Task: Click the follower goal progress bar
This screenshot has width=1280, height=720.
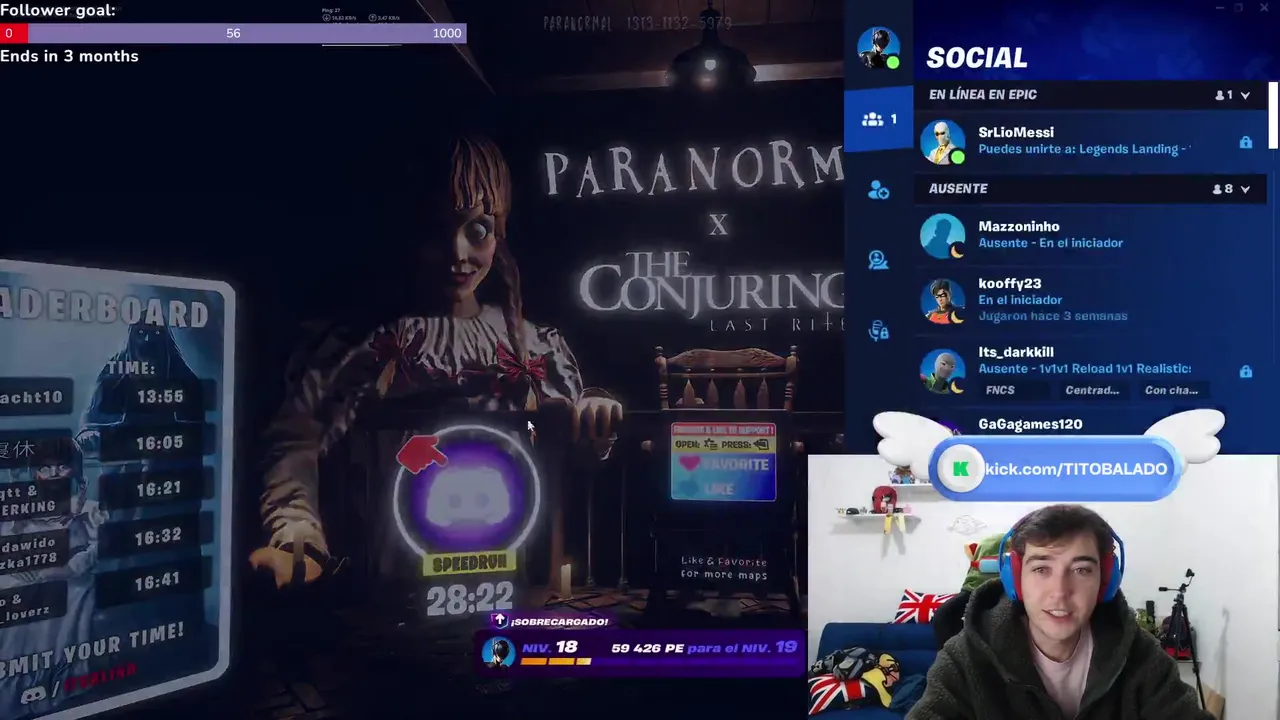Action: click(233, 33)
